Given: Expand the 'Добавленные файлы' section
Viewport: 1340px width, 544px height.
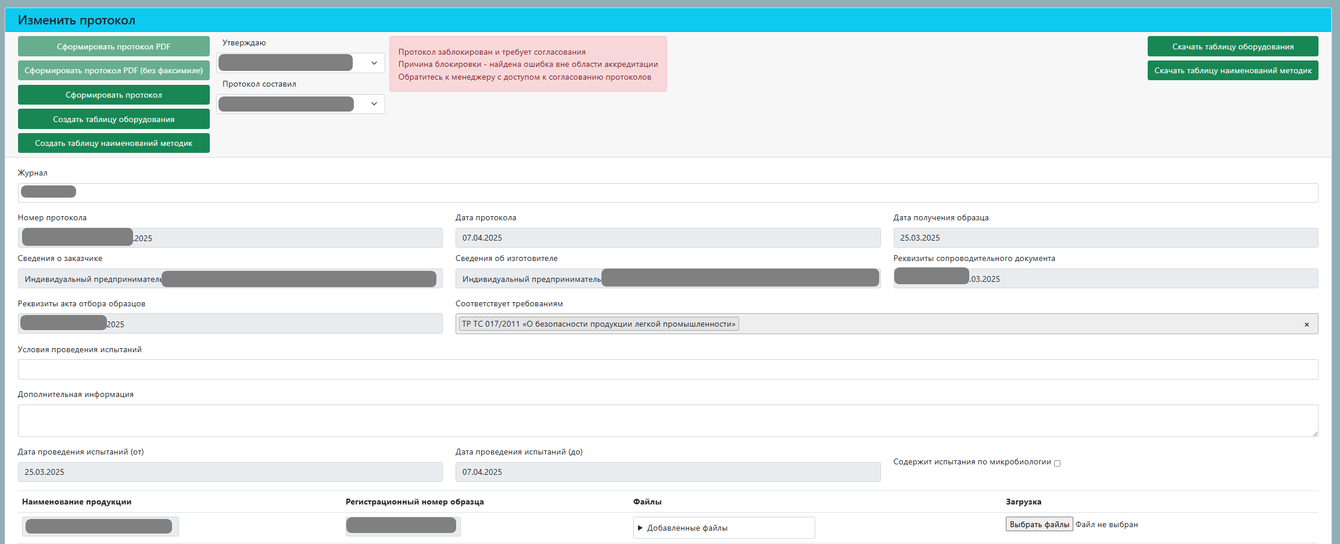Looking at the screenshot, I should pos(724,527).
